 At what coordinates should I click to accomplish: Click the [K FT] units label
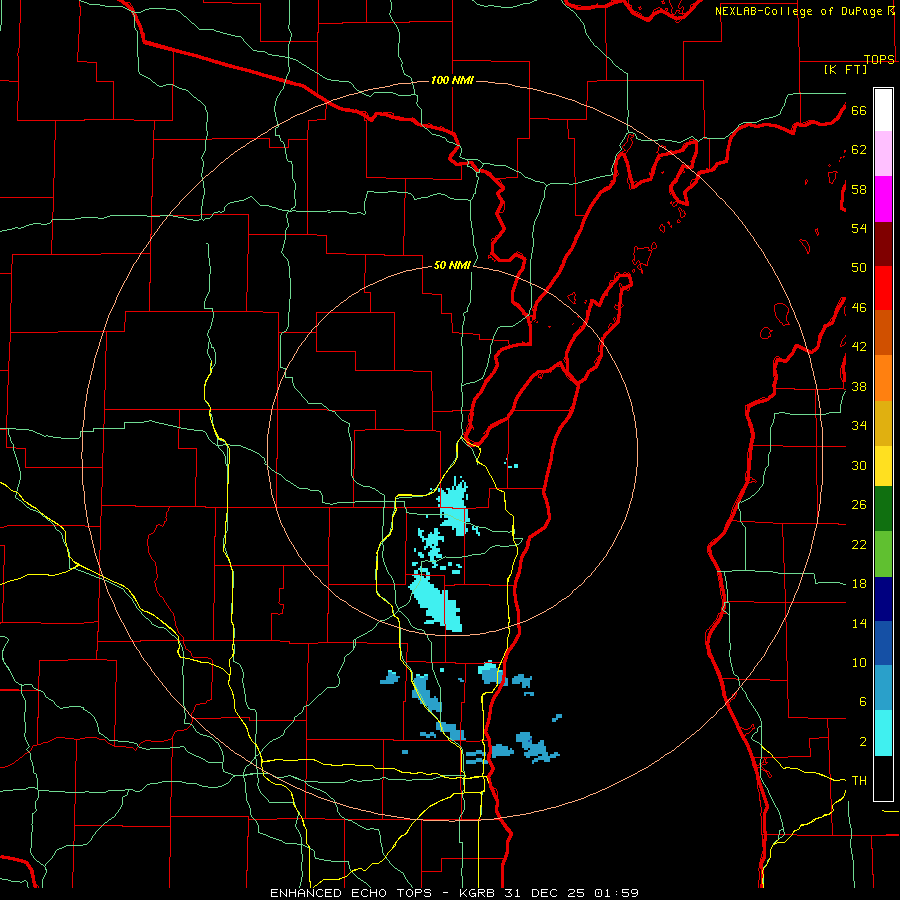click(845, 69)
